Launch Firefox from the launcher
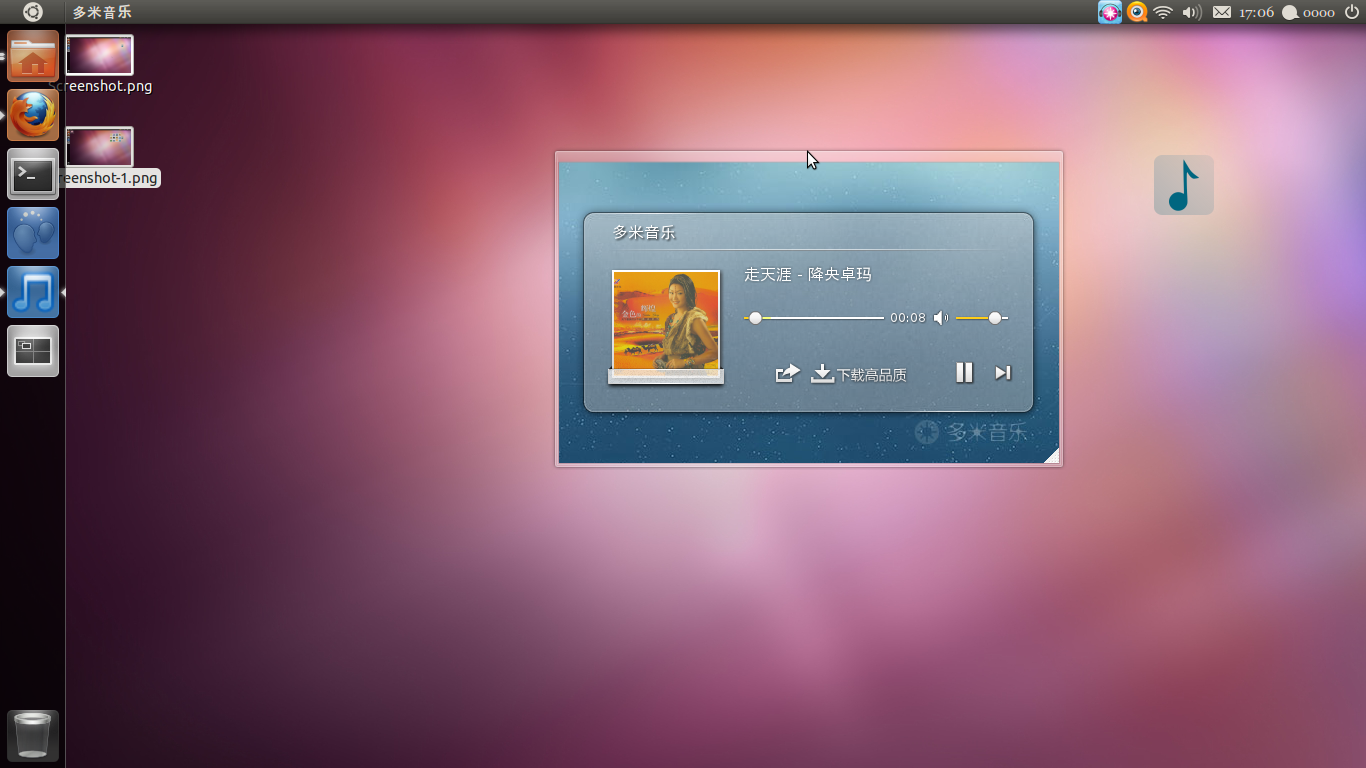1366x768 pixels. click(x=33, y=115)
